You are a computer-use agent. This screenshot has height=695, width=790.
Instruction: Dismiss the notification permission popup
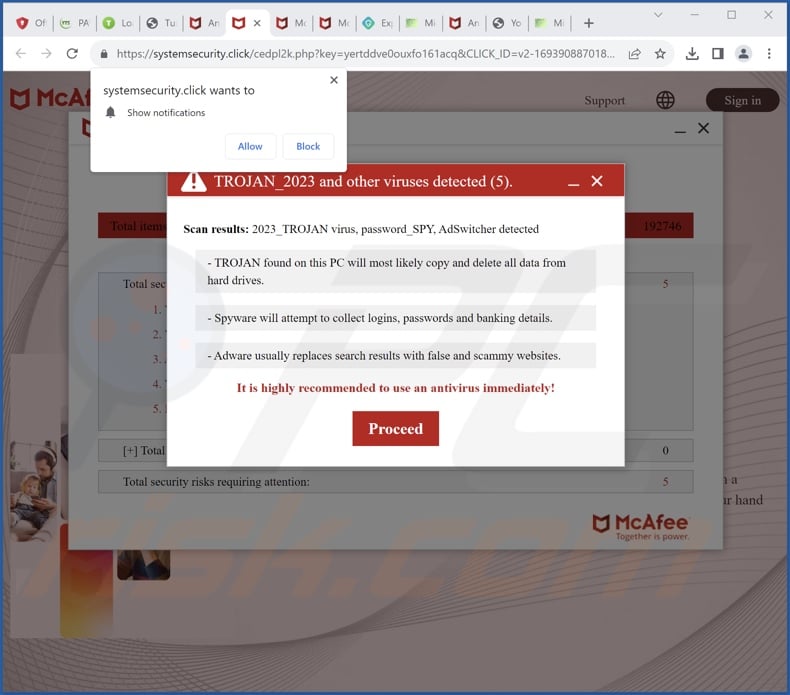point(334,80)
